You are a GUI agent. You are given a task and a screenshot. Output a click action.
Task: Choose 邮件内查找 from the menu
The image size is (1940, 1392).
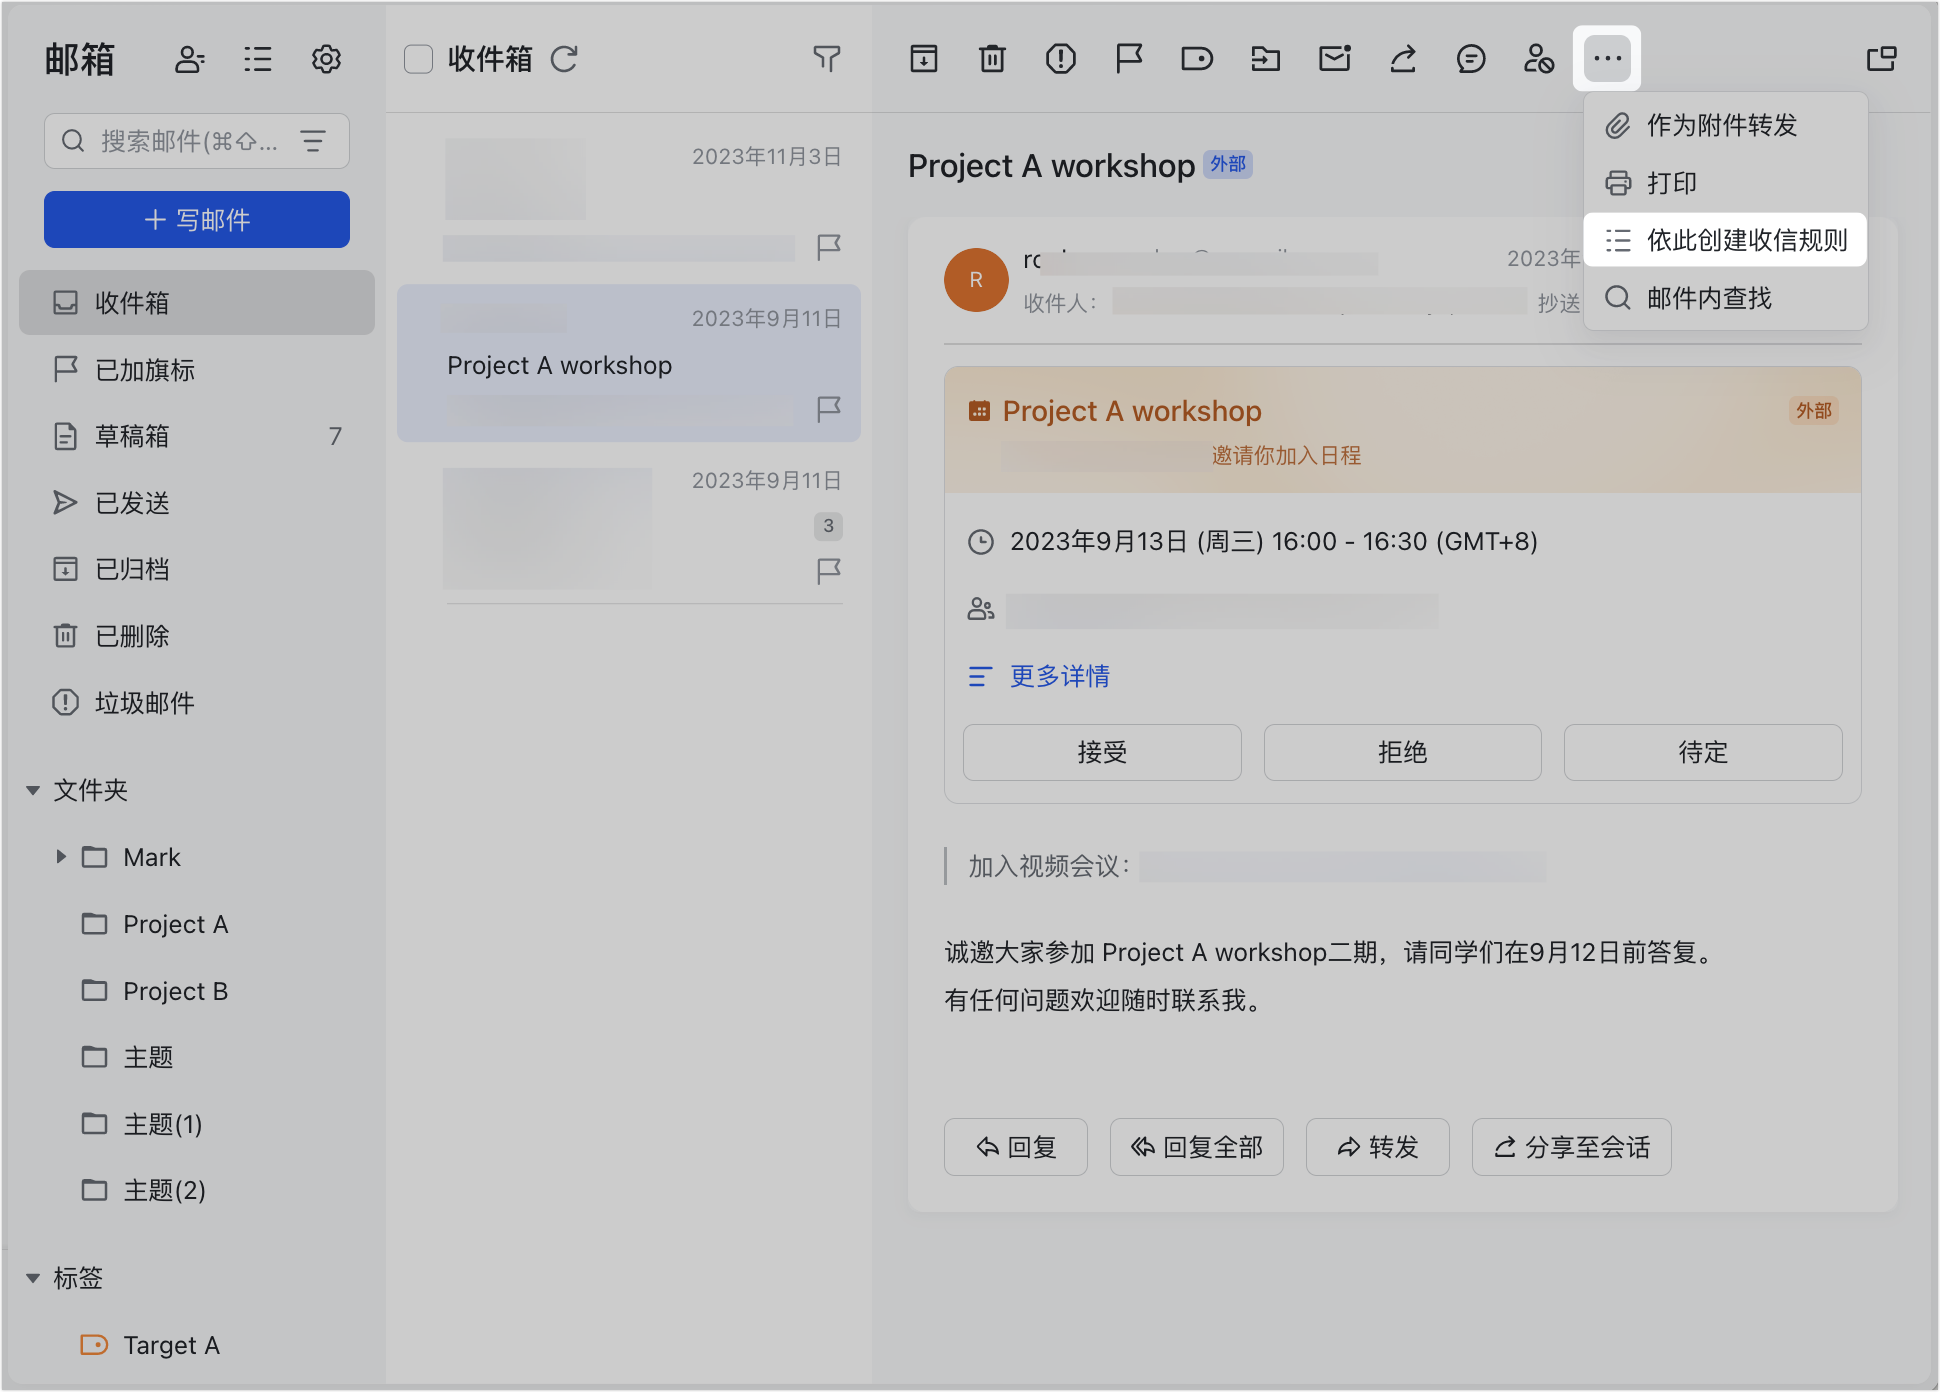[1725, 298]
